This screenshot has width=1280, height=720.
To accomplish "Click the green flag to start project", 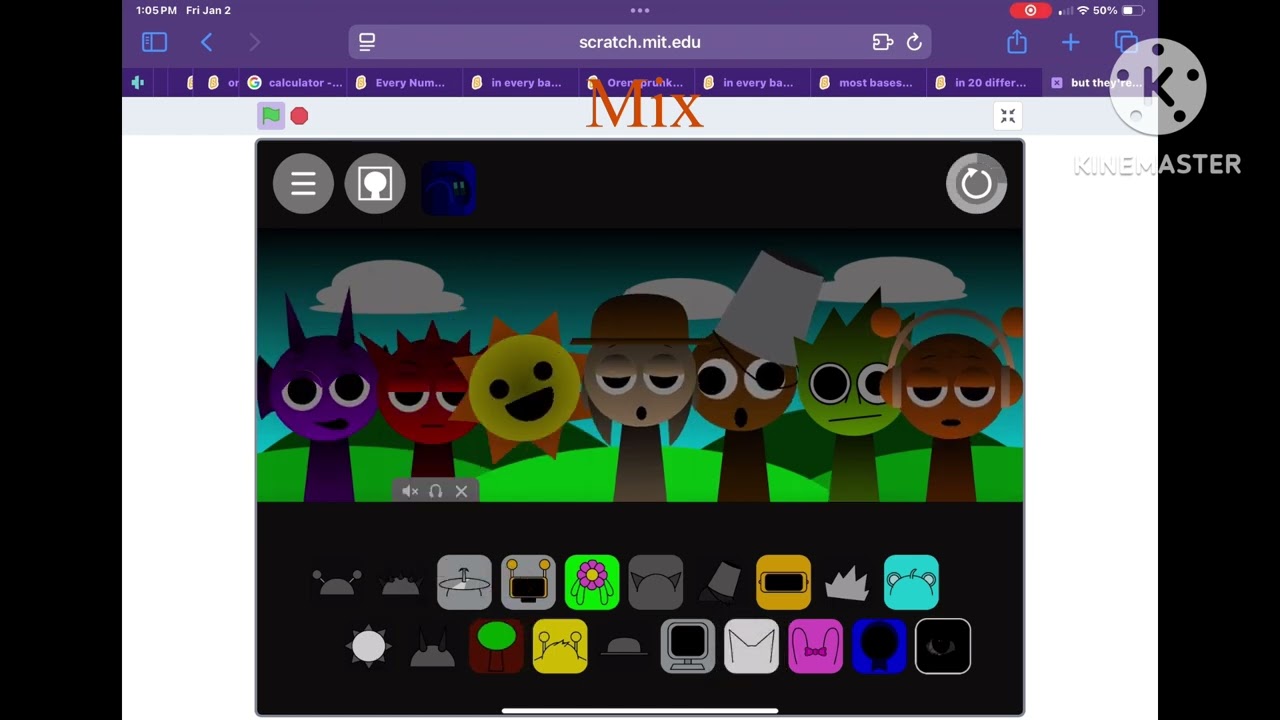I will pos(271,116).
